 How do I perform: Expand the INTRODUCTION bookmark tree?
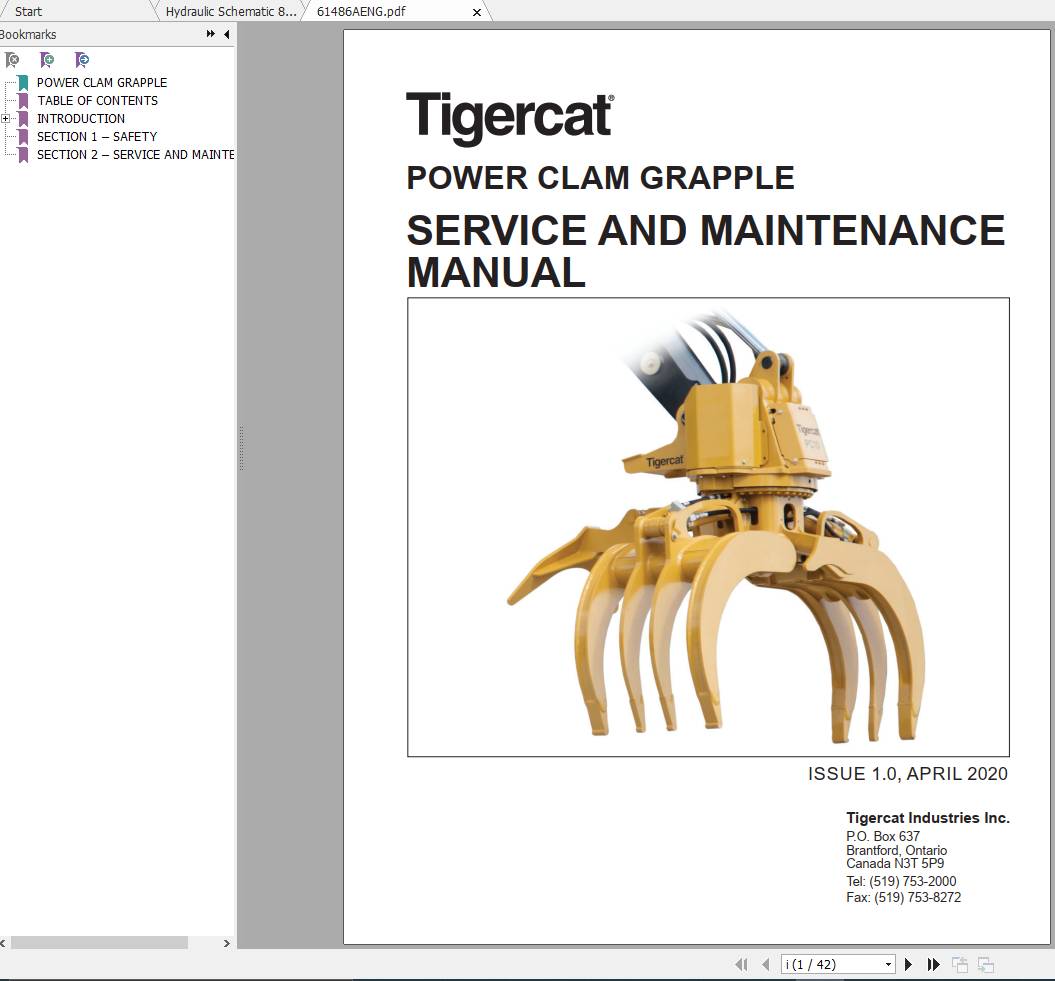pos(6,118)
